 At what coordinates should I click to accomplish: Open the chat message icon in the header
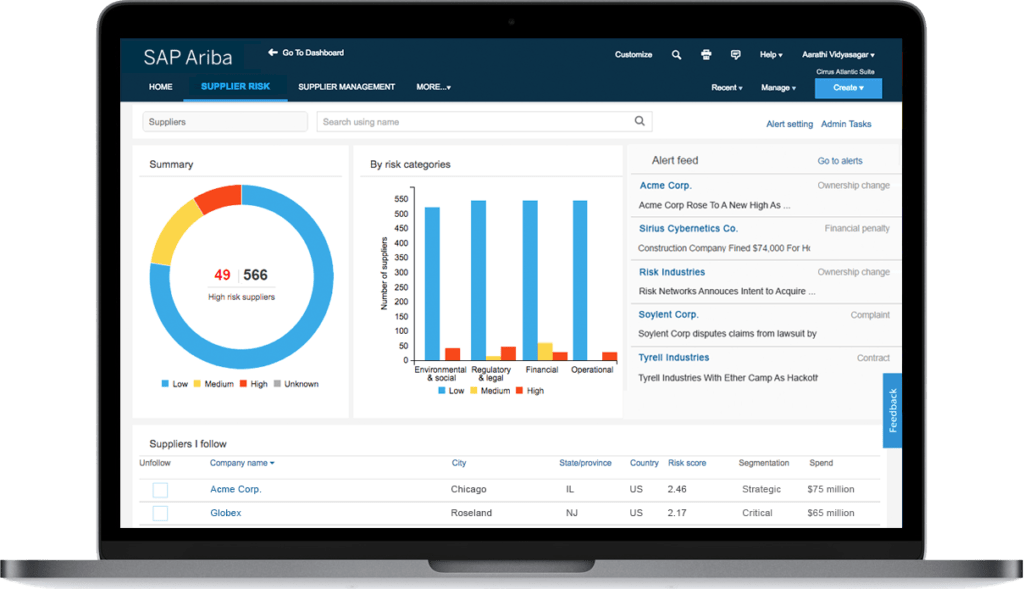tap(735, 55)
